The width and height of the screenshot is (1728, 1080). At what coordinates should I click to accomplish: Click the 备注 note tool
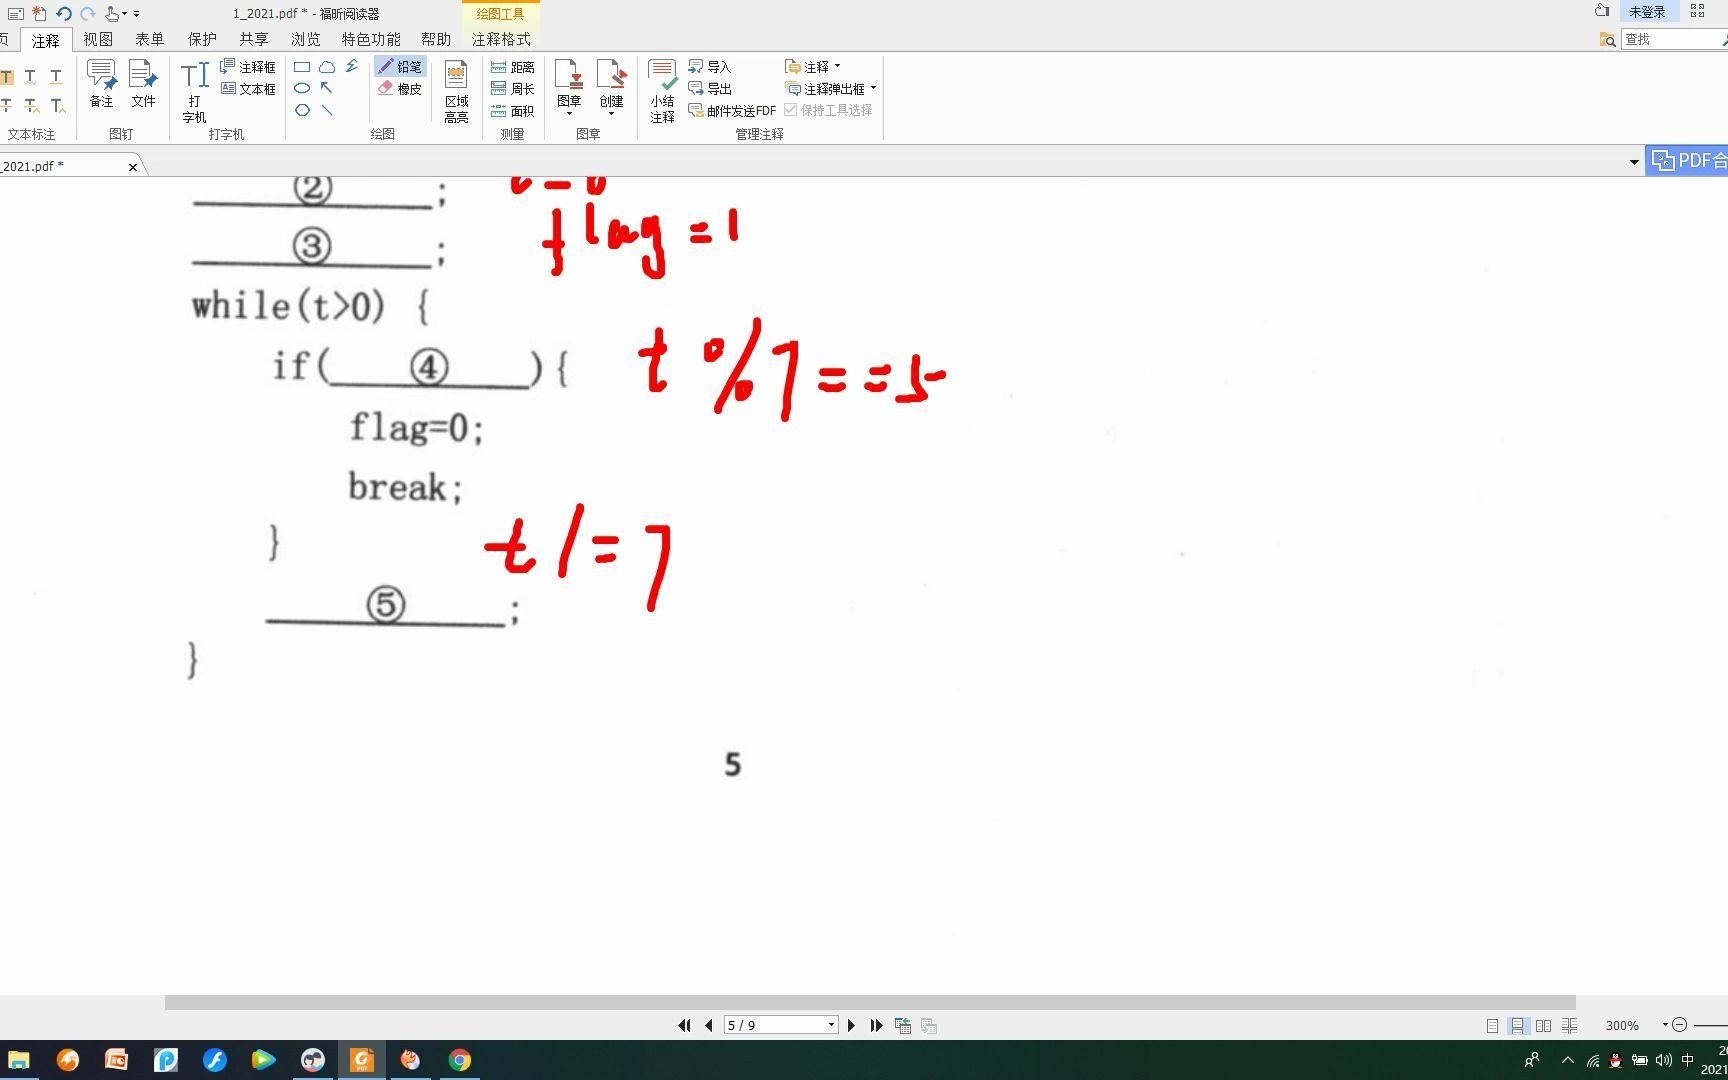(x=101, y=83)
